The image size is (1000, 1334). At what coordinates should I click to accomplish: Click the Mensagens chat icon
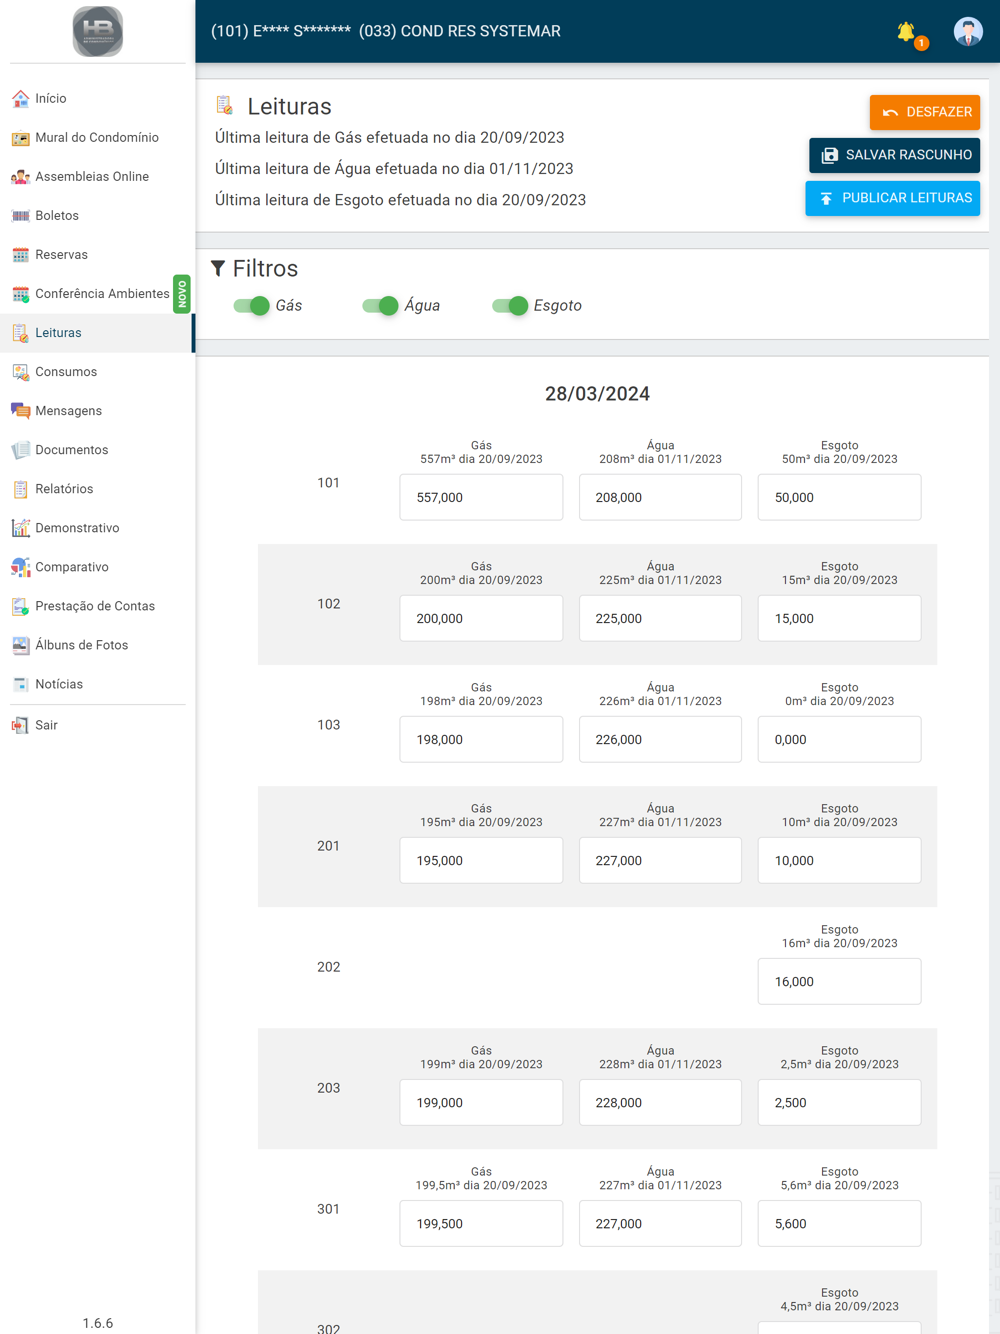tap(20, 410)
